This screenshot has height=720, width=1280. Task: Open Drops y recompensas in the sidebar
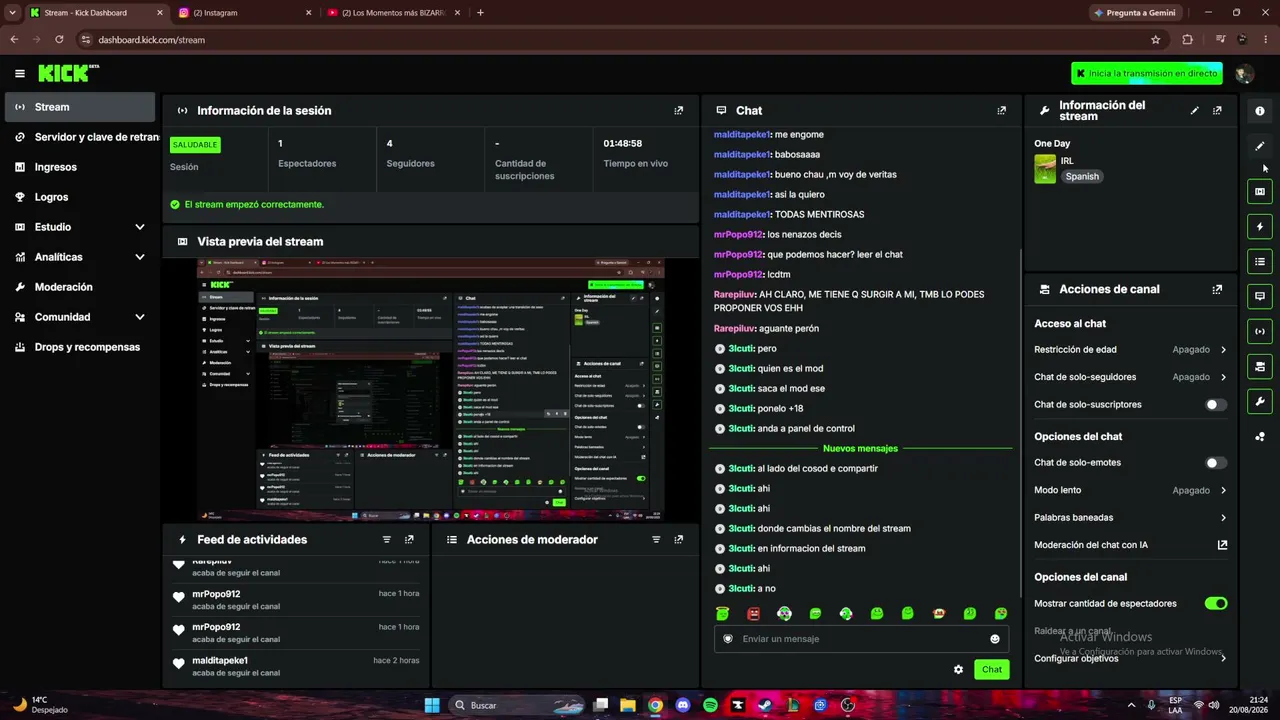(80, 347)
